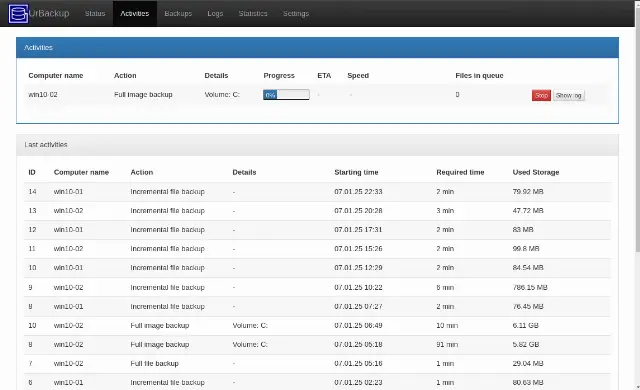The width and height of the screenshot is (640, 390).
Task: Click the ID column header
Action: pyautogui.click(x=32, y=172)
